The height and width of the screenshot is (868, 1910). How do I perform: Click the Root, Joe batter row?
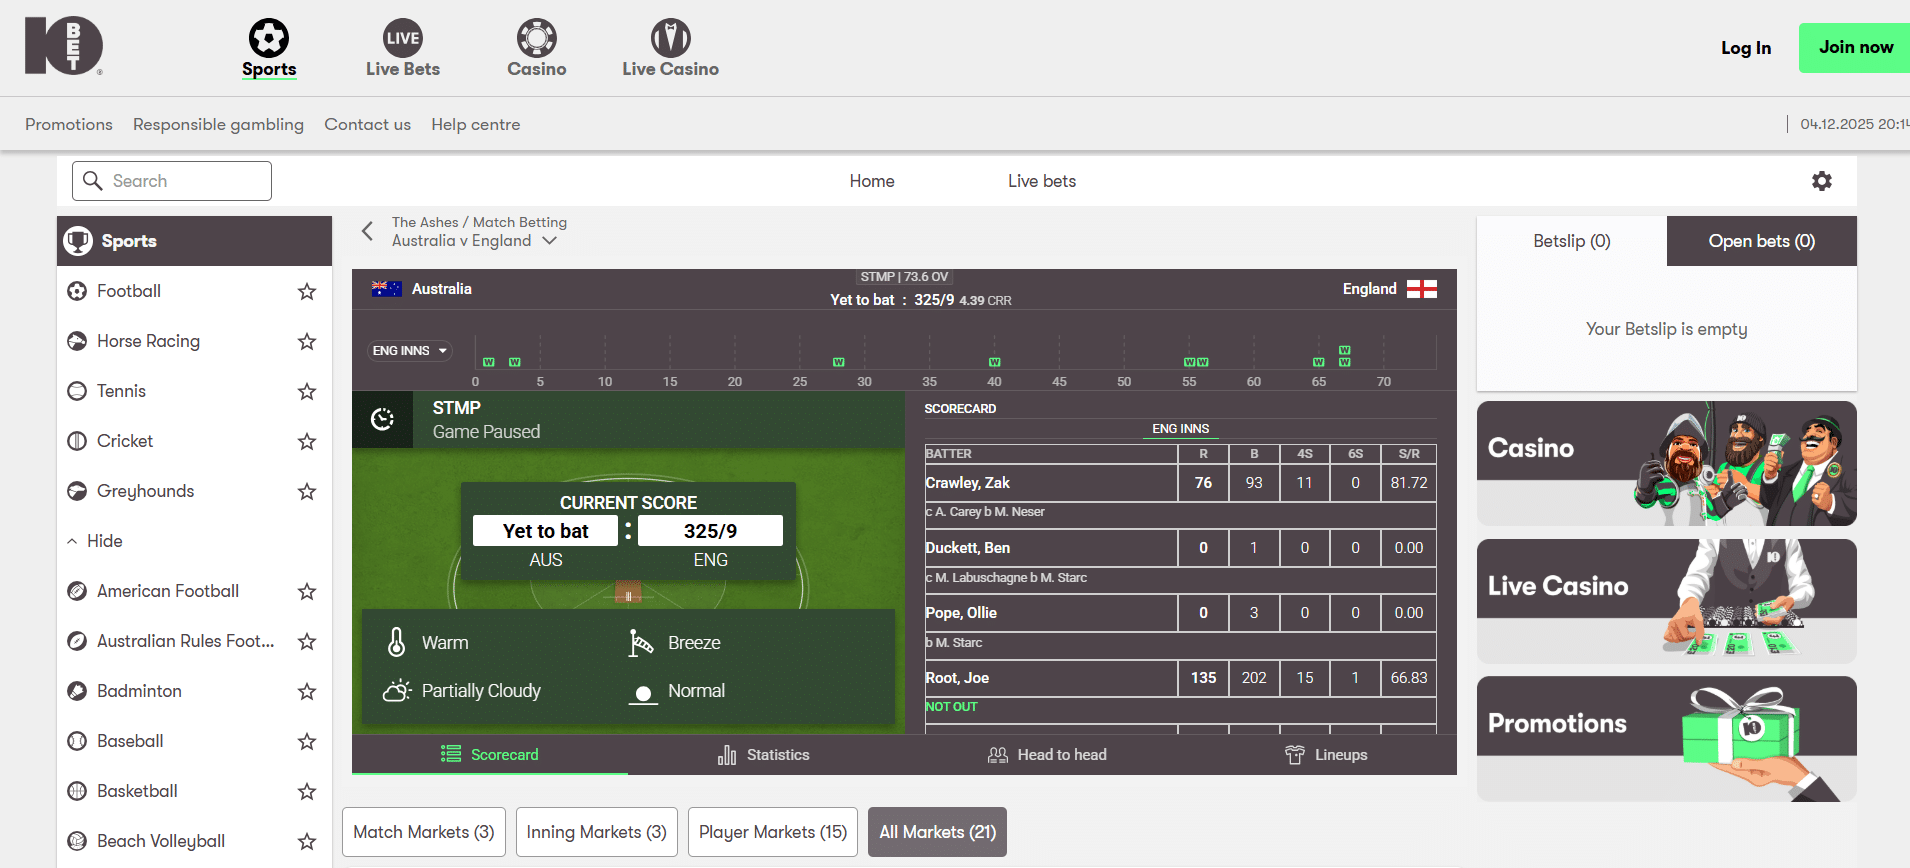(1181, 678)
